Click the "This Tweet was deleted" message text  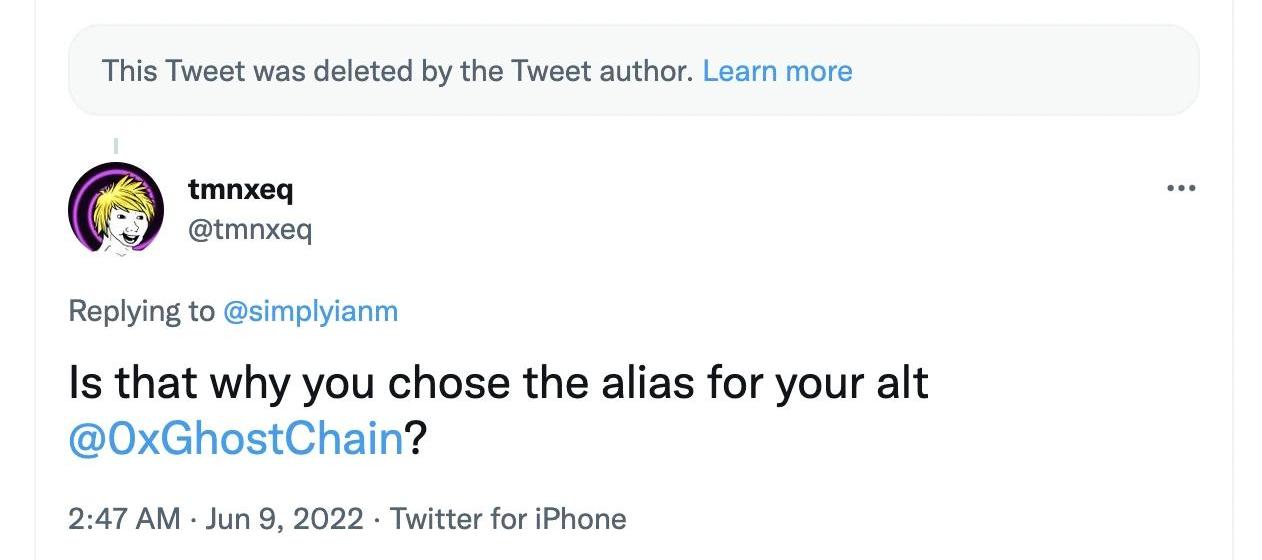point(397,71)
